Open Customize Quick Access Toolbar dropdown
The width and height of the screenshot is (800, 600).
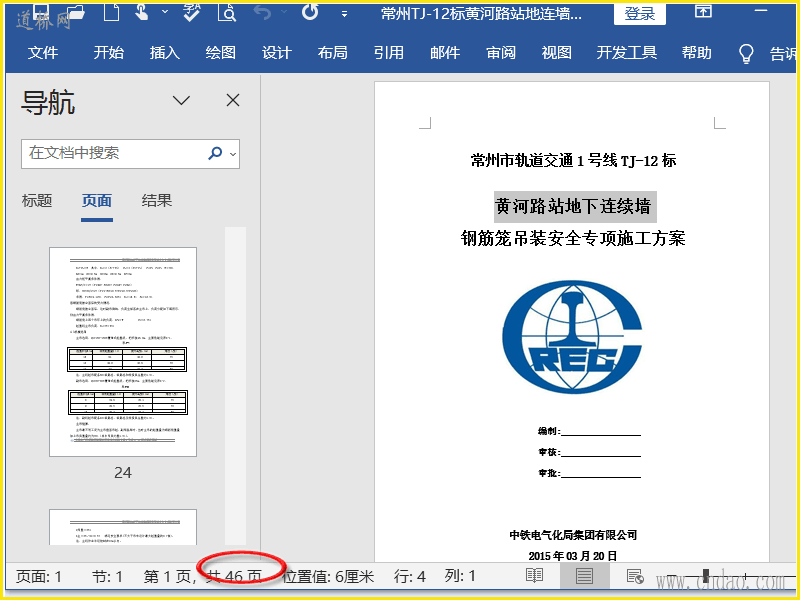(x=344, y=14)
